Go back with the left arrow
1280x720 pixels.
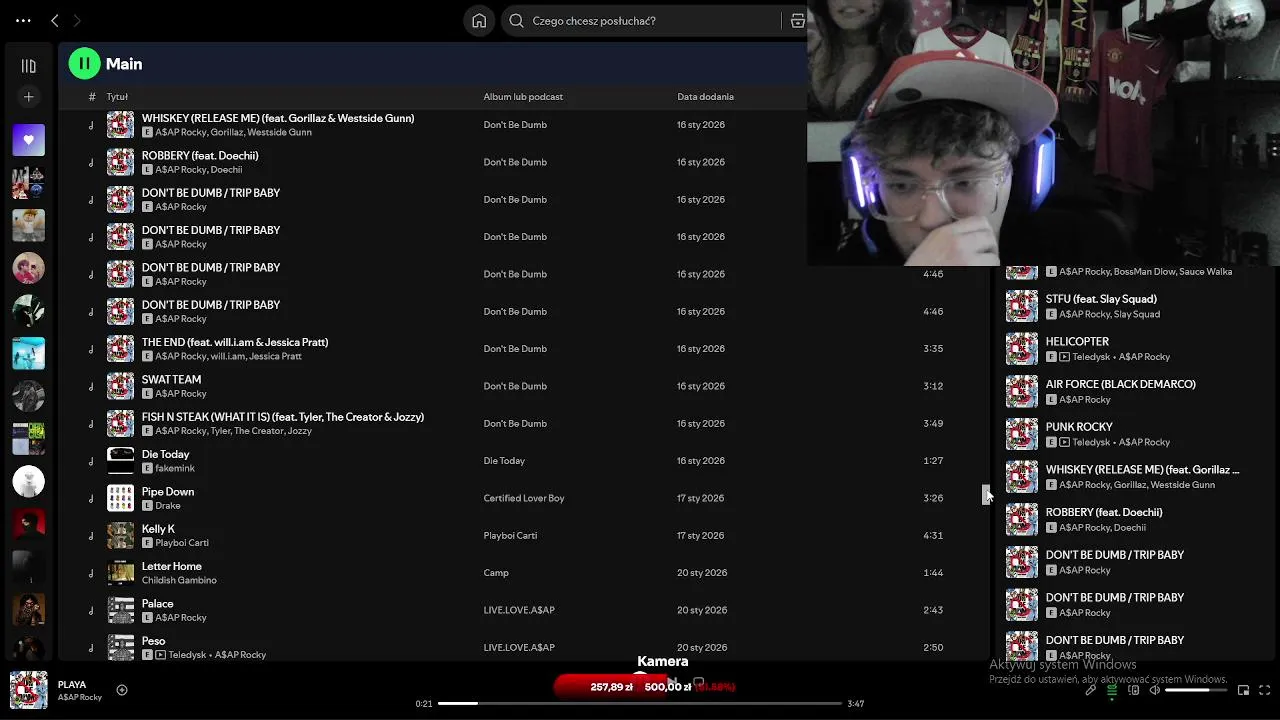coord(55,20)
